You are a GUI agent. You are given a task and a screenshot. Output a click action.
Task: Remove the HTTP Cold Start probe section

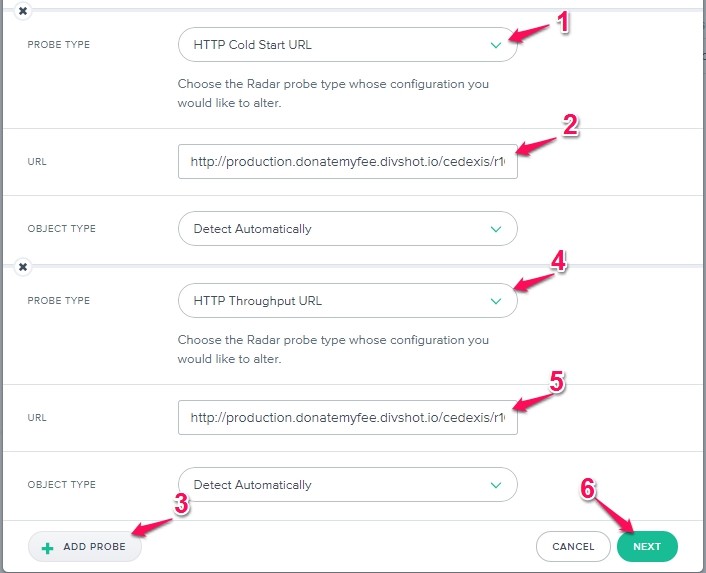(23, 11)
